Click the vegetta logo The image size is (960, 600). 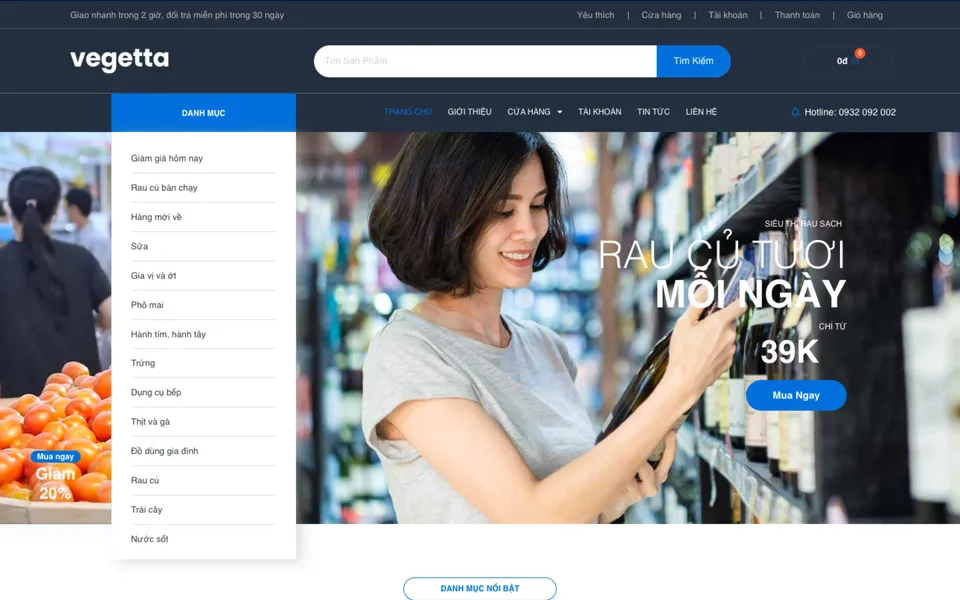click(x=119, y=59)
